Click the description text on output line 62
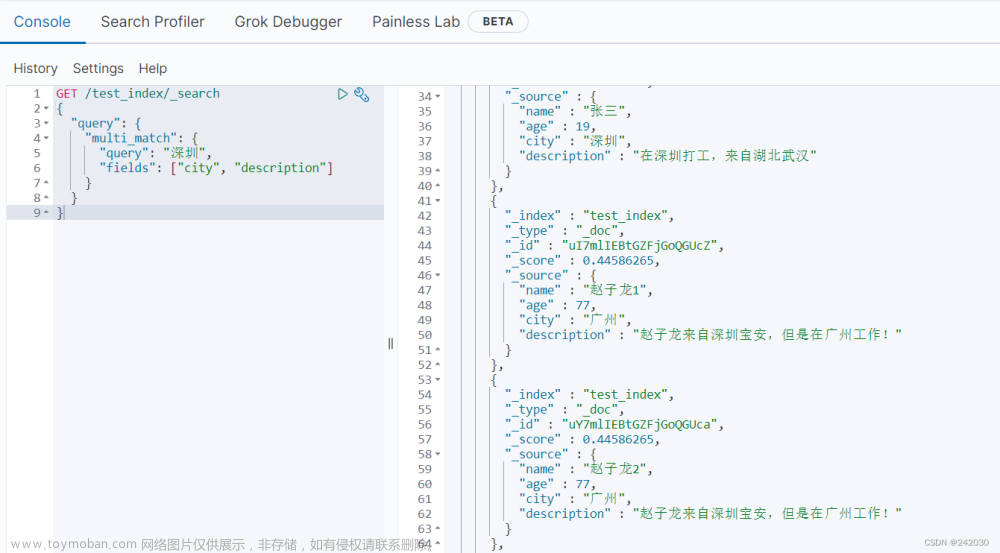The image size is (1000, 553). point(767,513)
